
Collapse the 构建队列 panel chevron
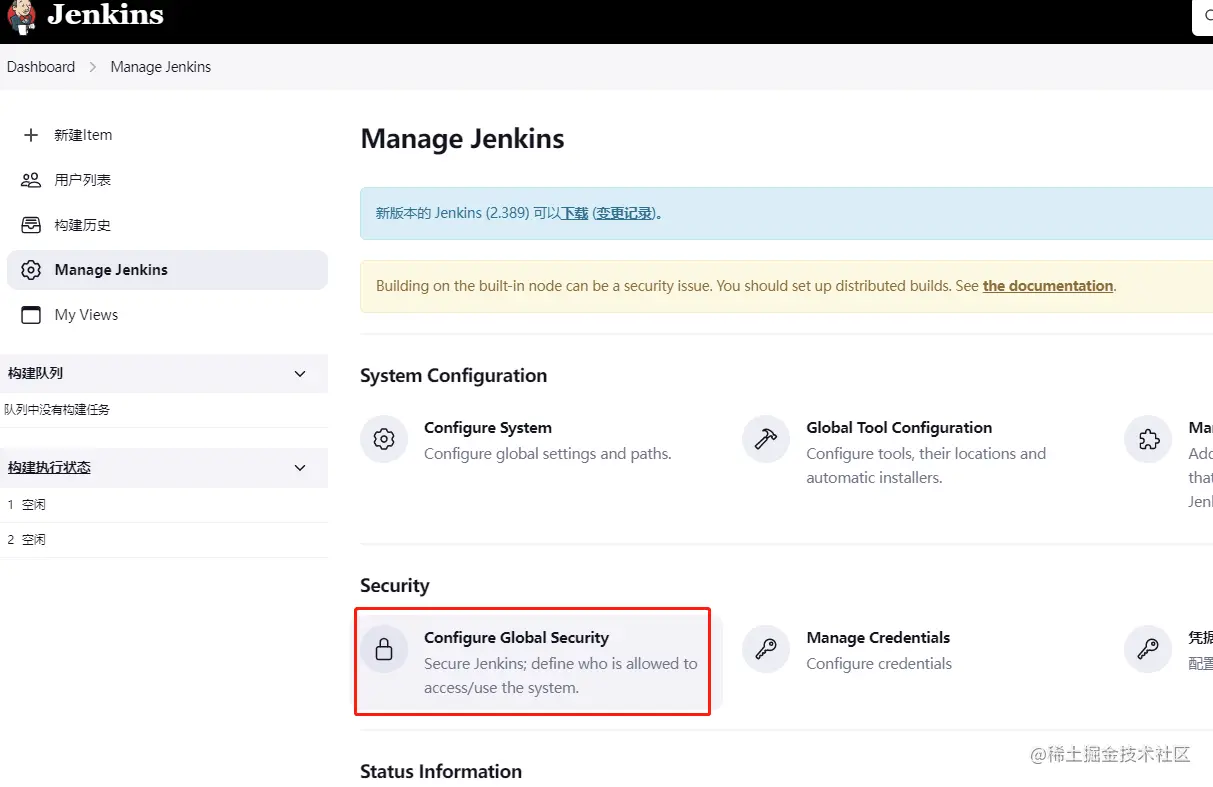click(x=300, y=373)
